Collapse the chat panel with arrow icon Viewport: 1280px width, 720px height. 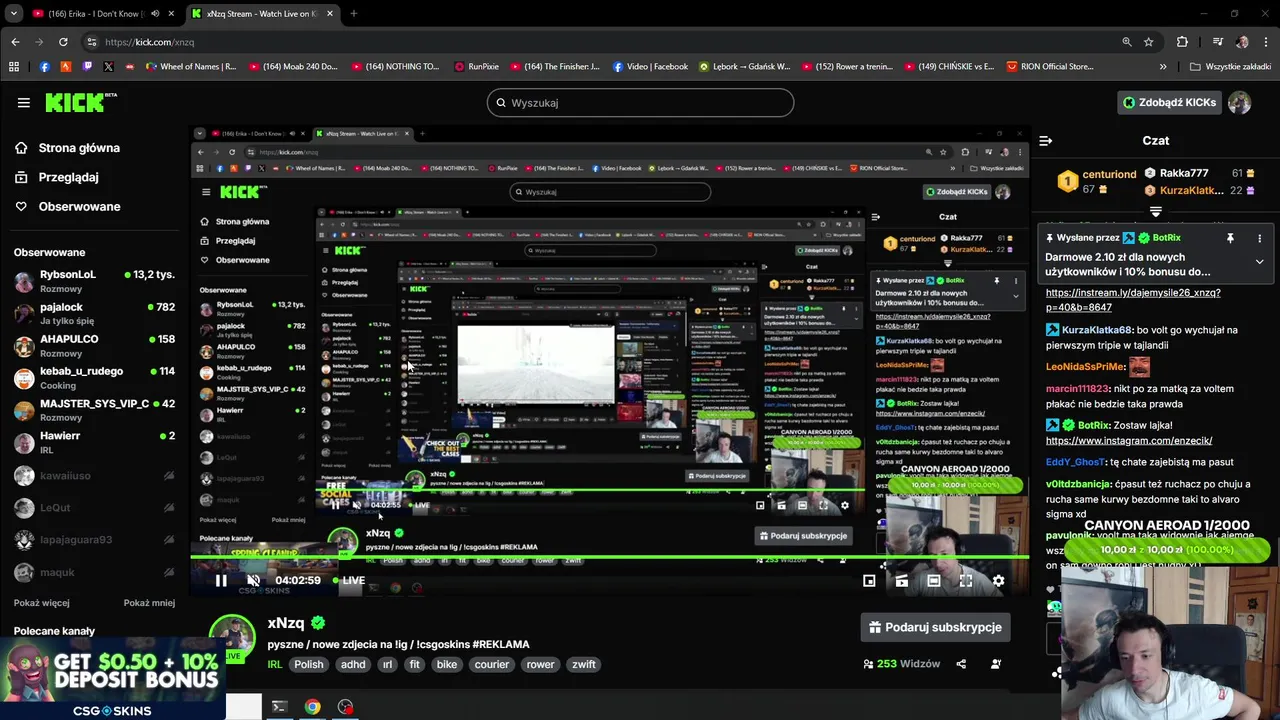click(1045, 141)
